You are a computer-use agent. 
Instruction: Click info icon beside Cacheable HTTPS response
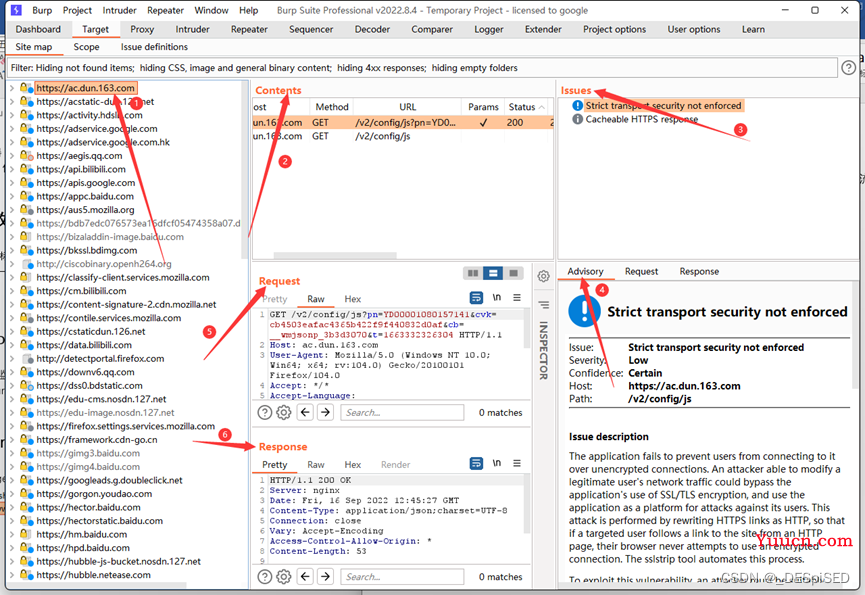click(577, 119)
